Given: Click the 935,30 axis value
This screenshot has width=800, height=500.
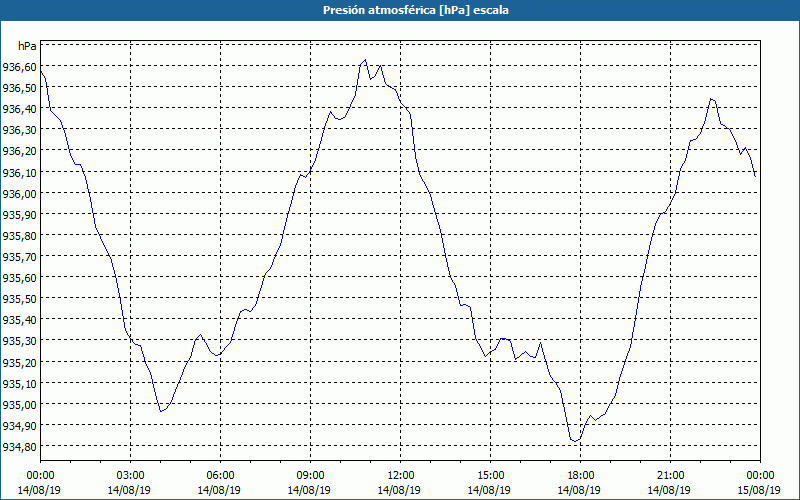Looking at the screenshot, I should (x=19, y=341).
